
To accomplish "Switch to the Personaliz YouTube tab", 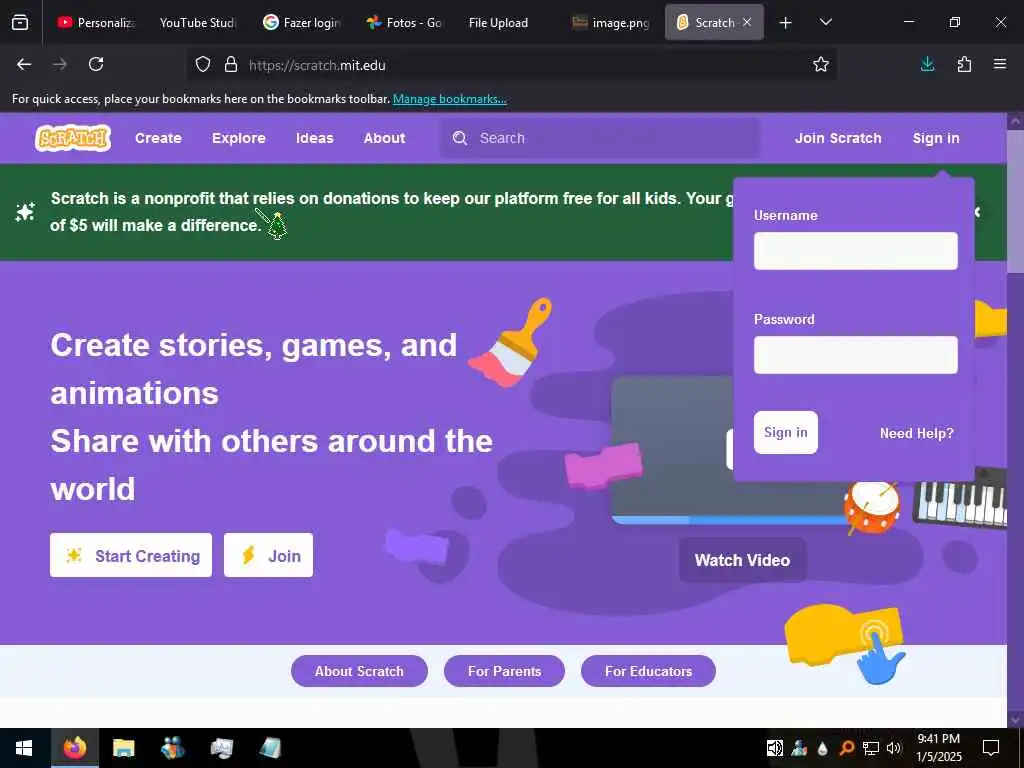I will (x=97, y=22).
